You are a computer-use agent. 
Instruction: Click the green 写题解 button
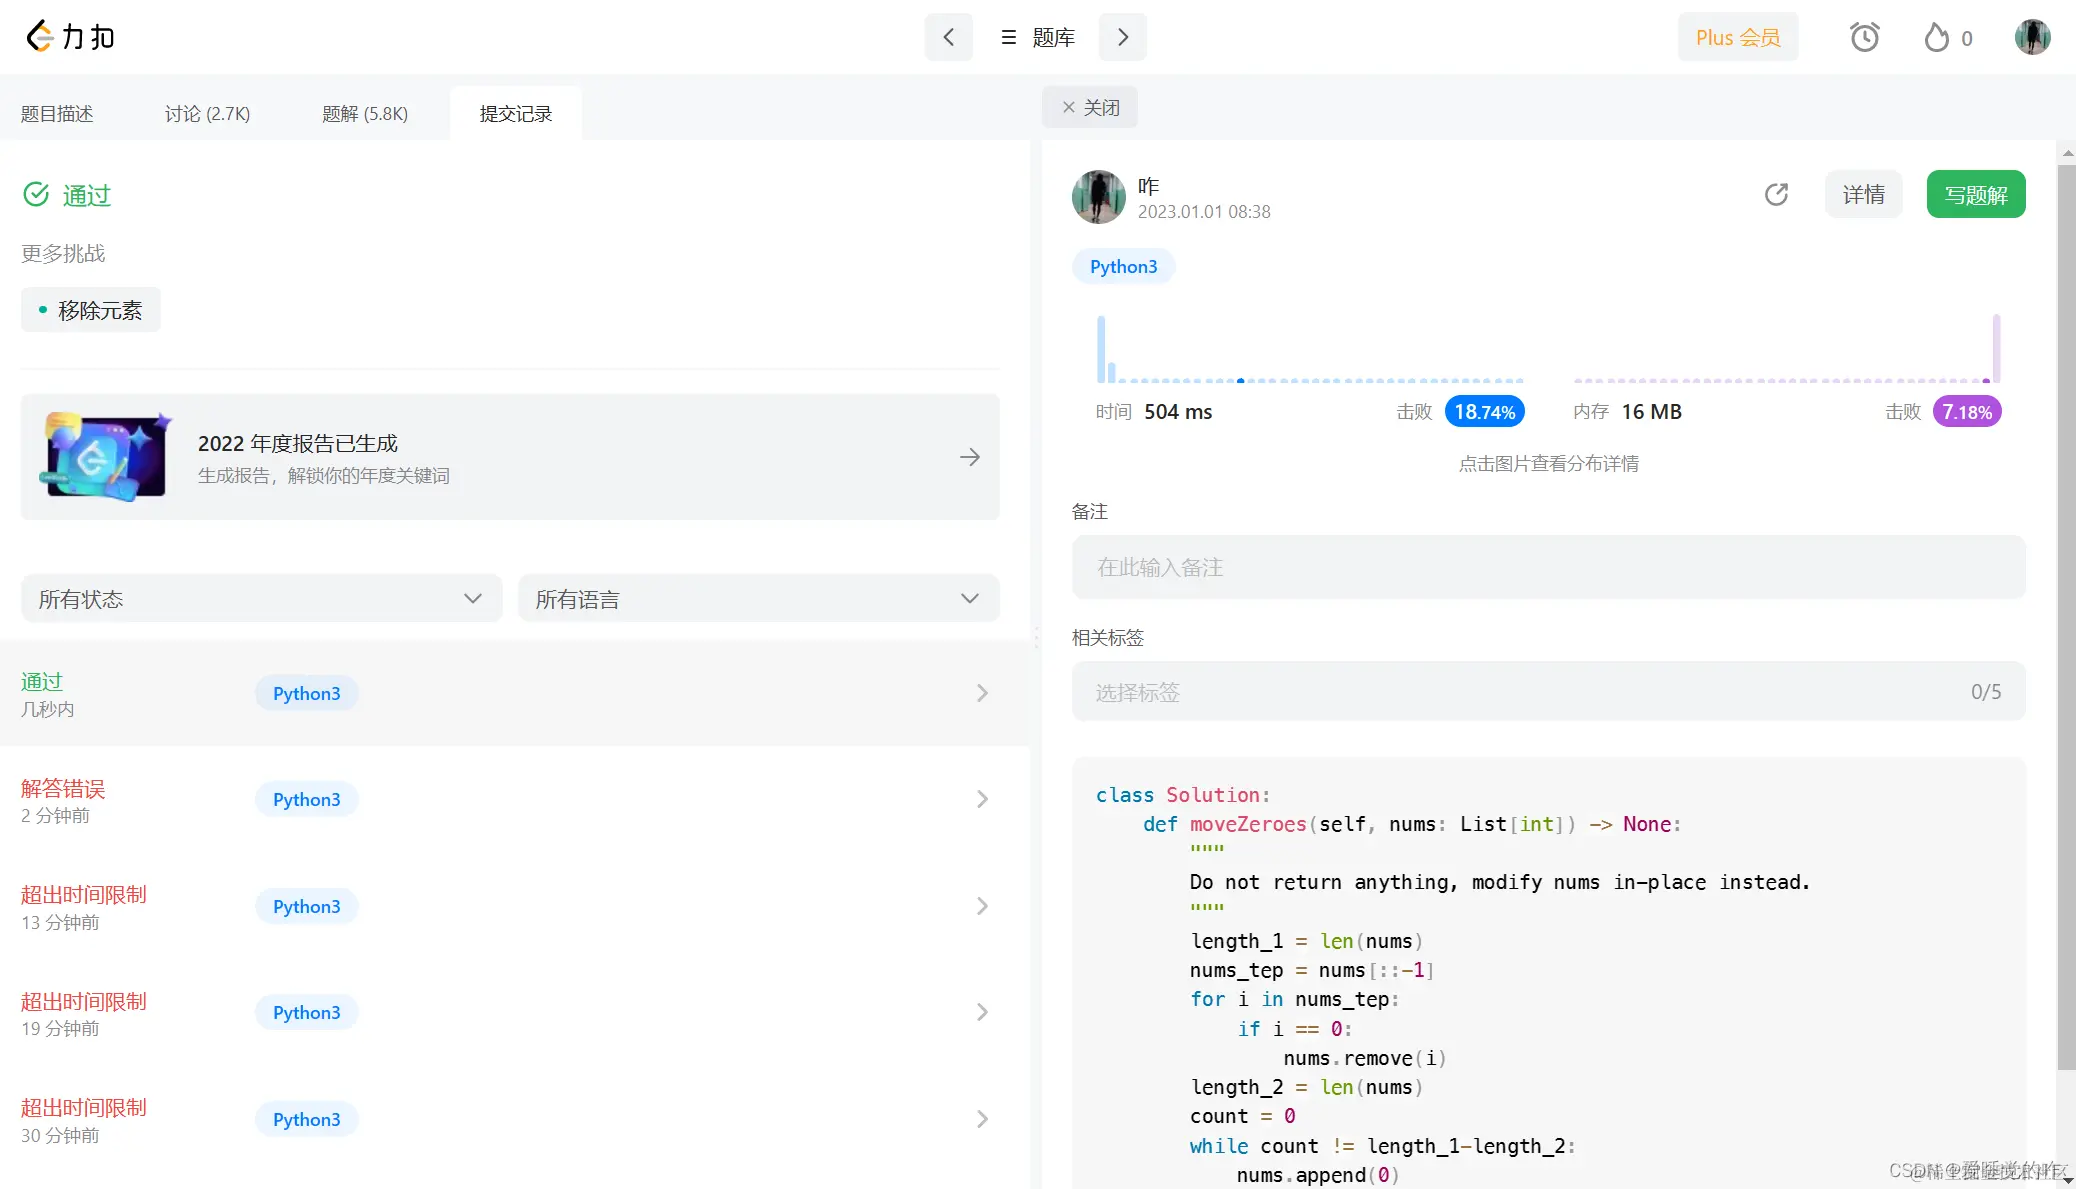point(1975,194)
